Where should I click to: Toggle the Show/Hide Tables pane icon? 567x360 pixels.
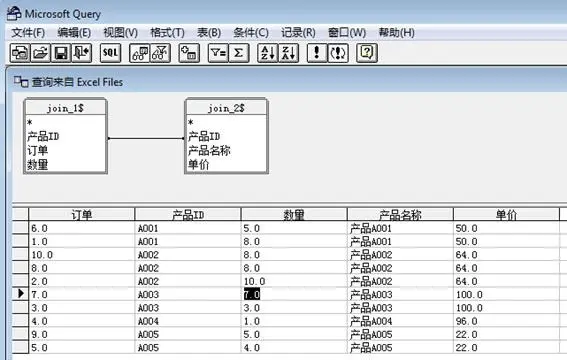point(140,53)
